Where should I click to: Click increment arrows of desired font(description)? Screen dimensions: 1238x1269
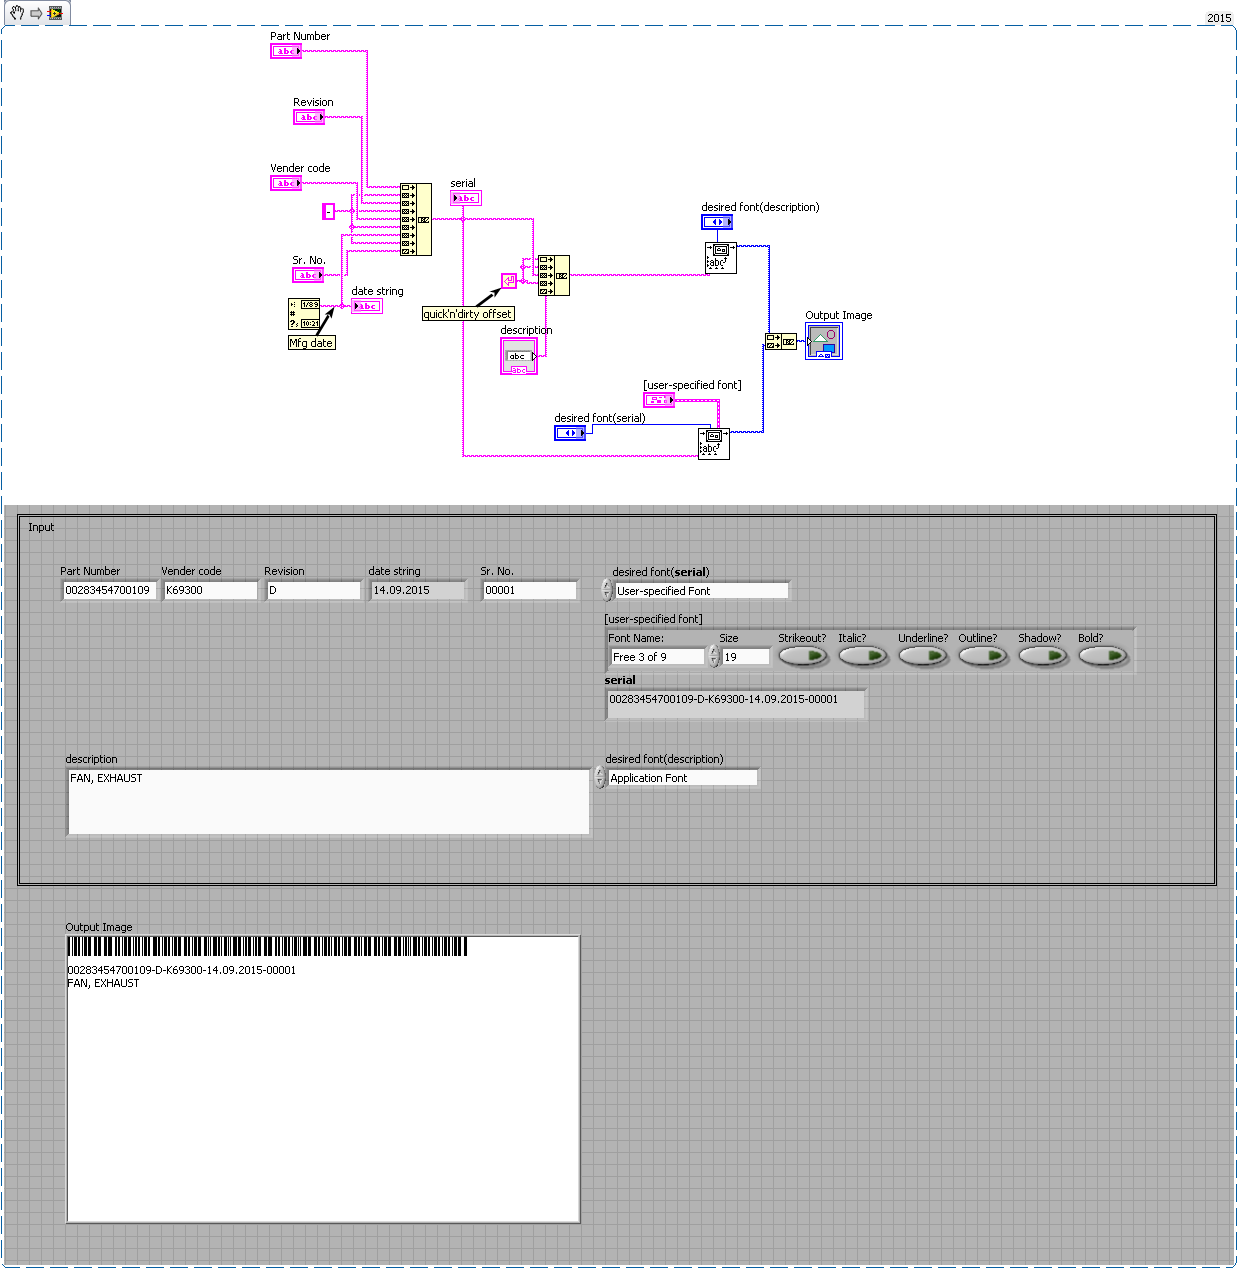click(x=600, y=777)
